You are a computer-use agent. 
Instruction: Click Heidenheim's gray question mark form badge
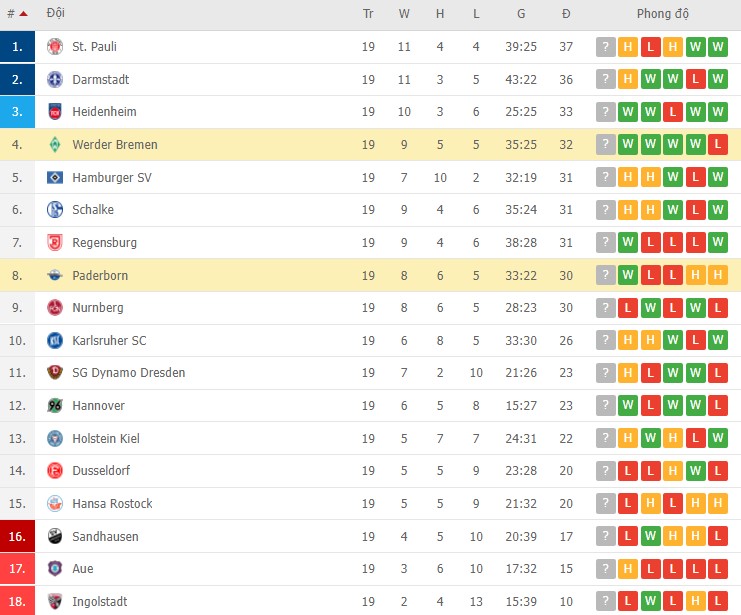point(605,112)
